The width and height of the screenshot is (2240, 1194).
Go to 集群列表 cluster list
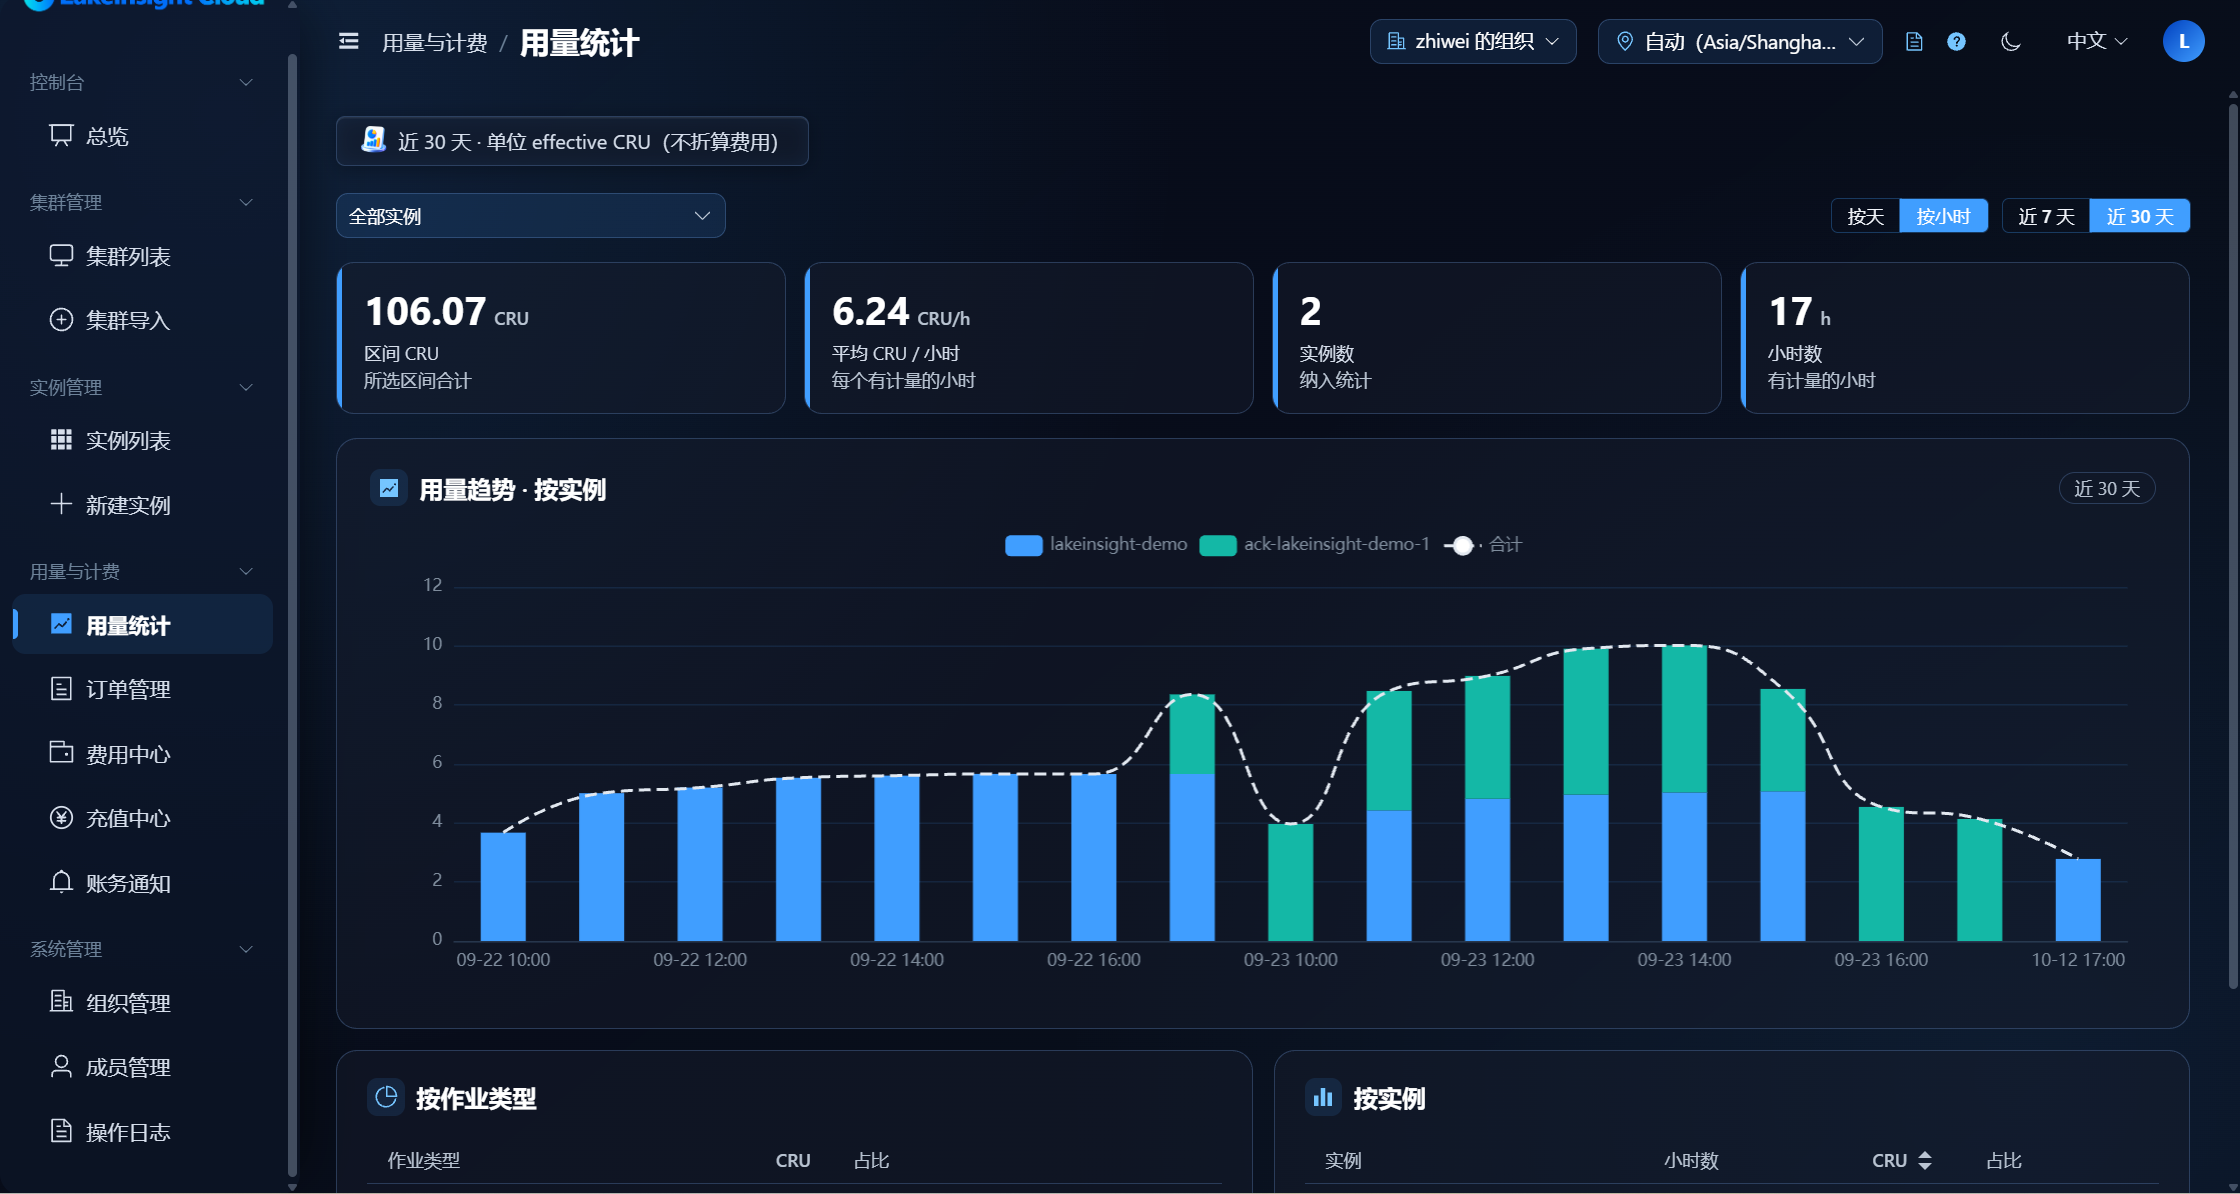(x=142, y=256)
